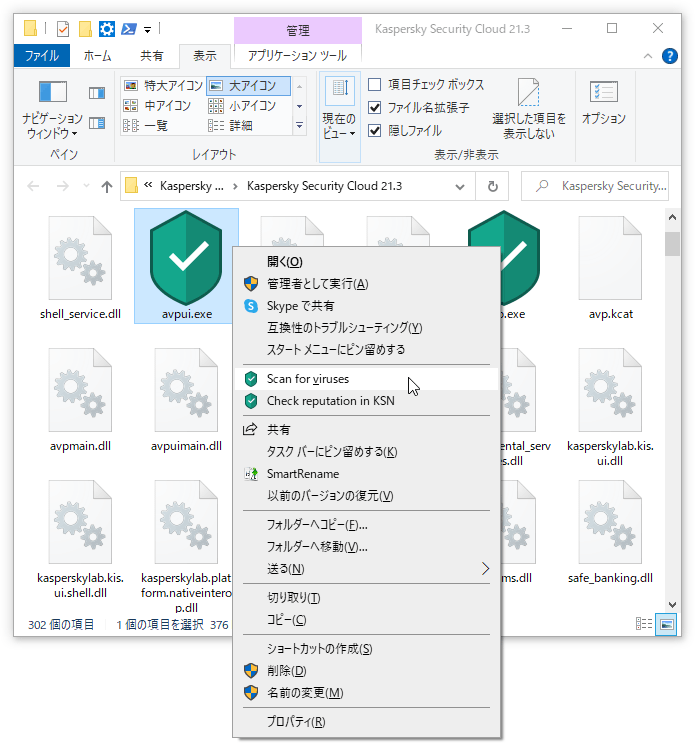
Task: Click the Skype share icon in context menu
Action: [251, 306]
